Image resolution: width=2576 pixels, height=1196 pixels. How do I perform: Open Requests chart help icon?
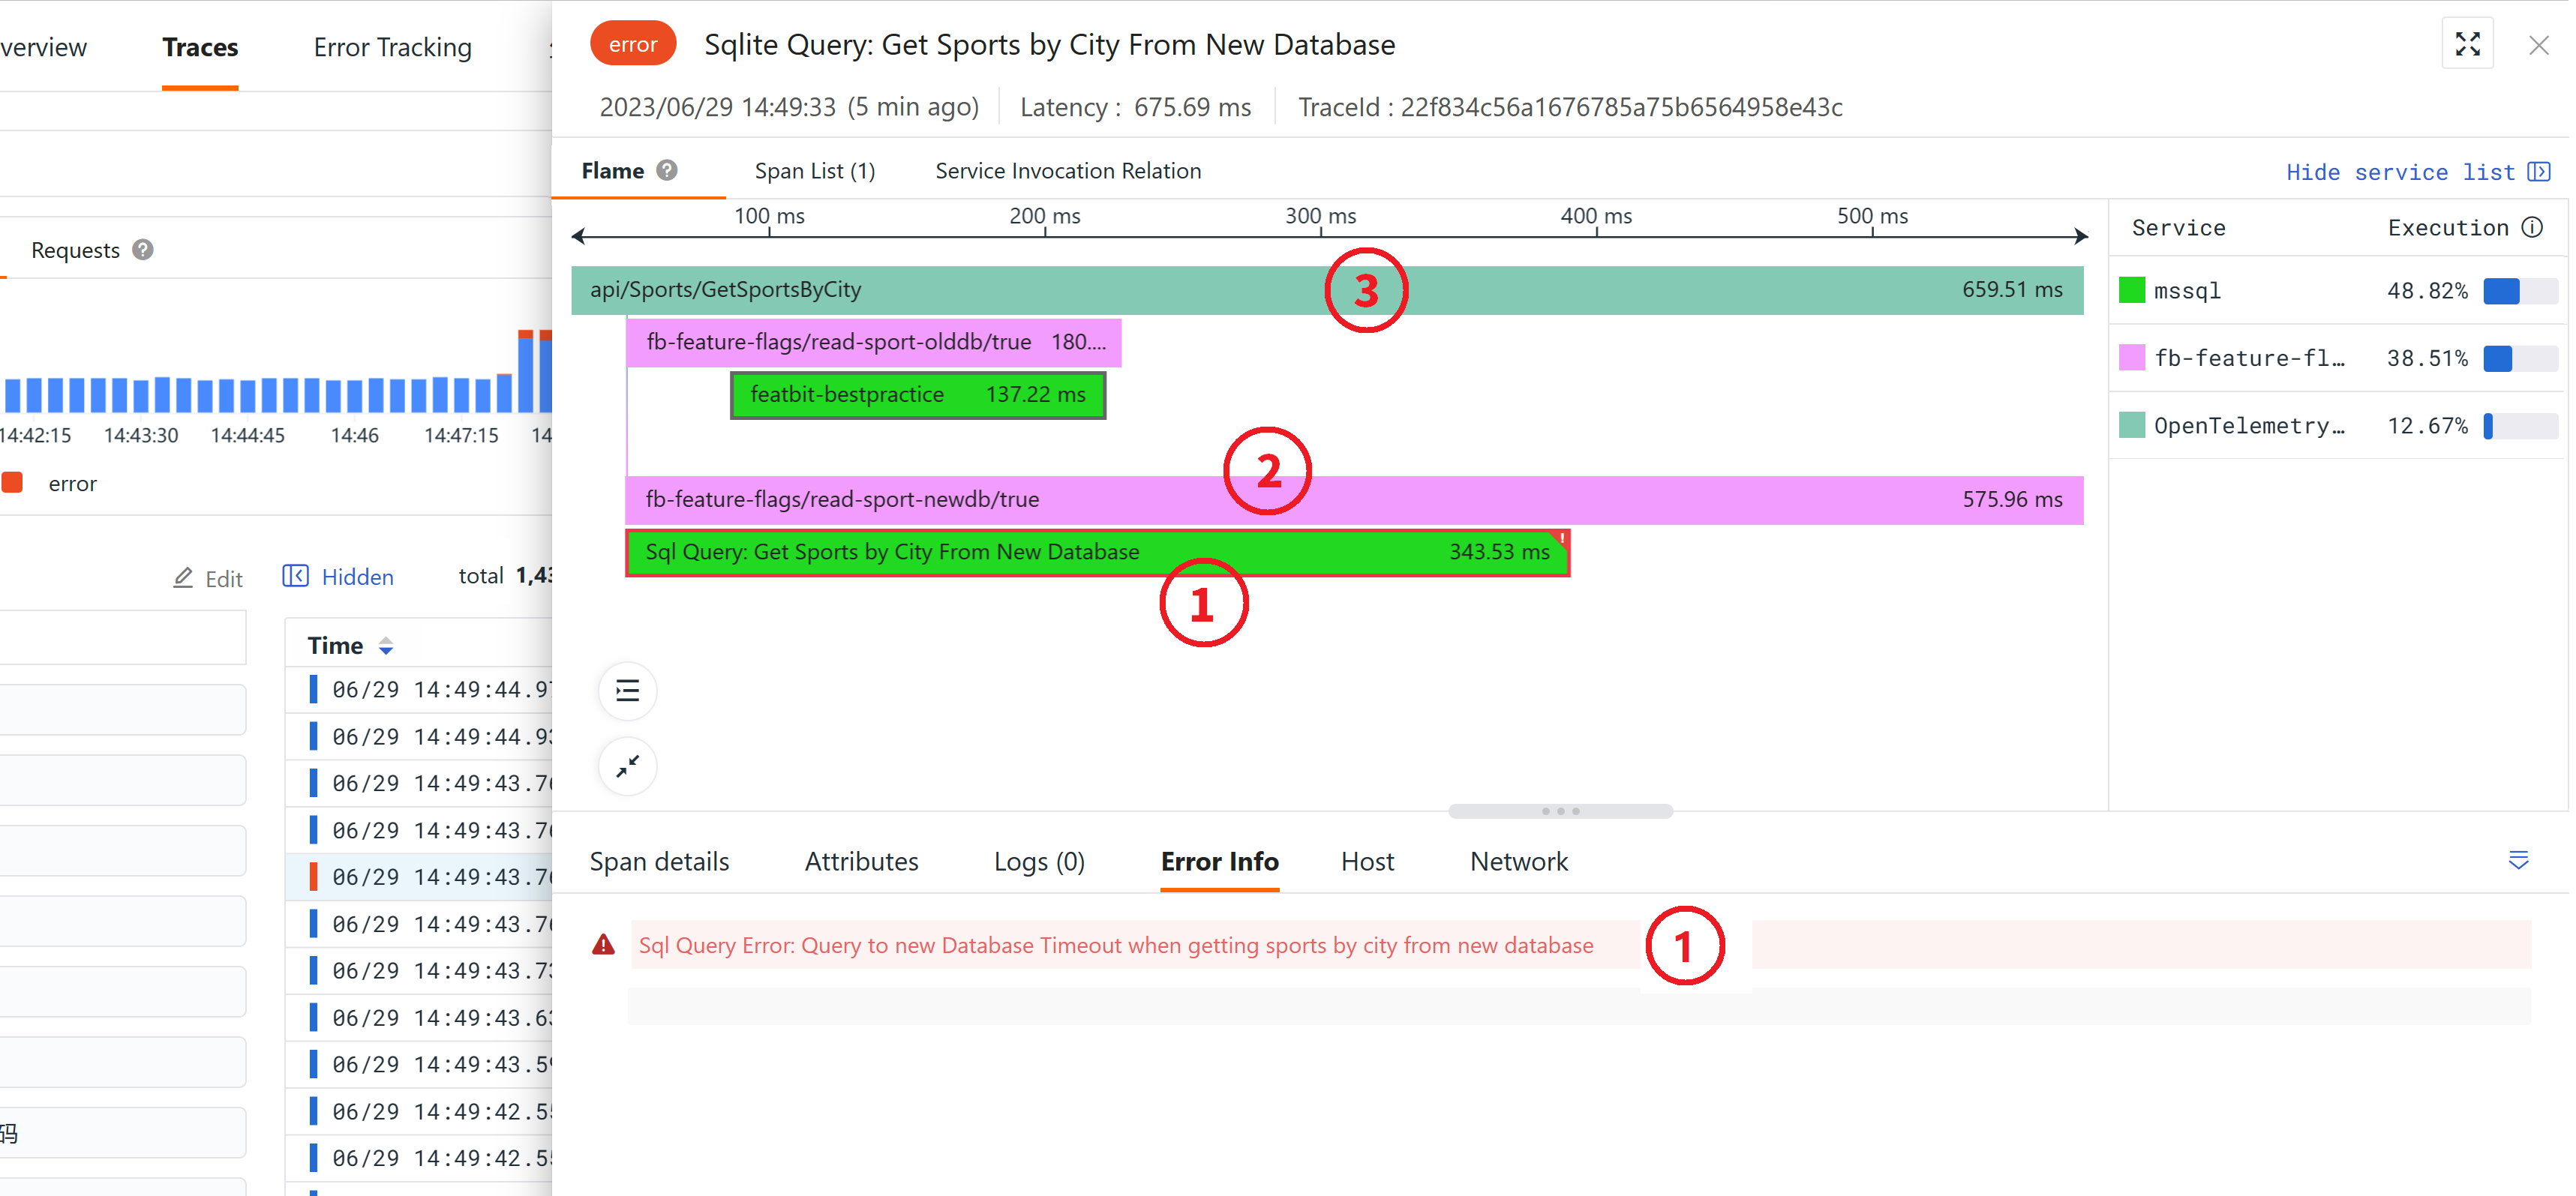click(x=143, y=250)
